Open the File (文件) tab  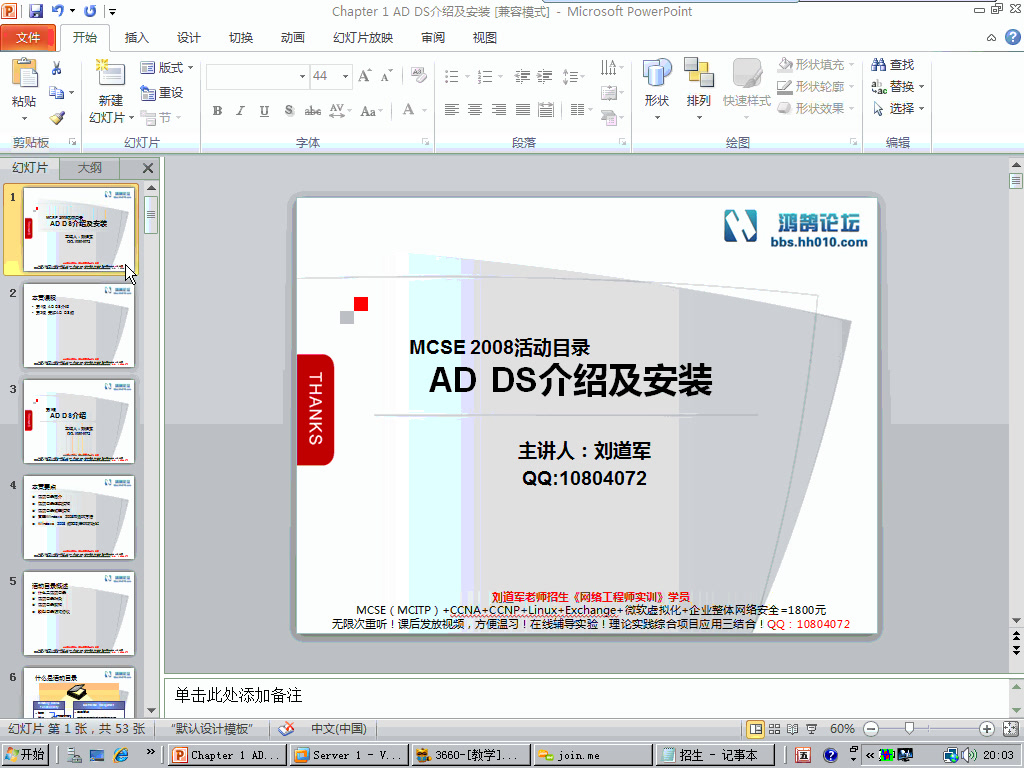pyautogui.click(x=27, y=38)
